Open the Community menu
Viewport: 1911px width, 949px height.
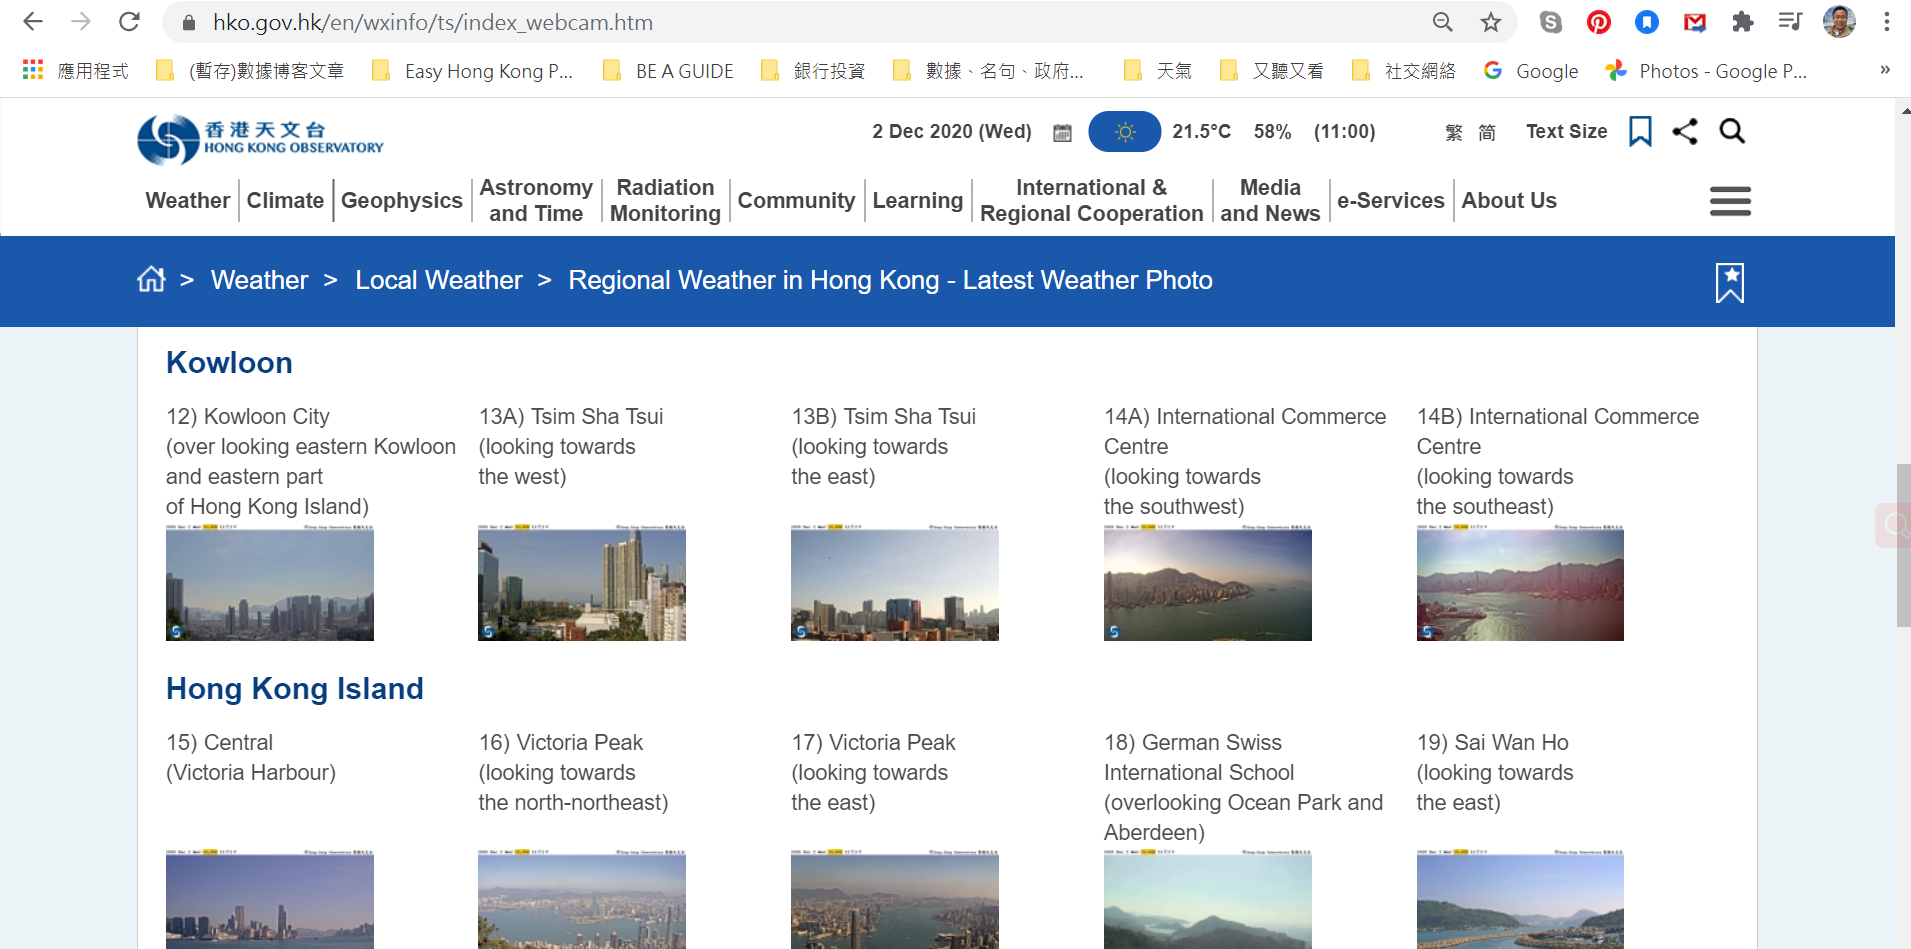pyautogui.click(x=796, y=200)
